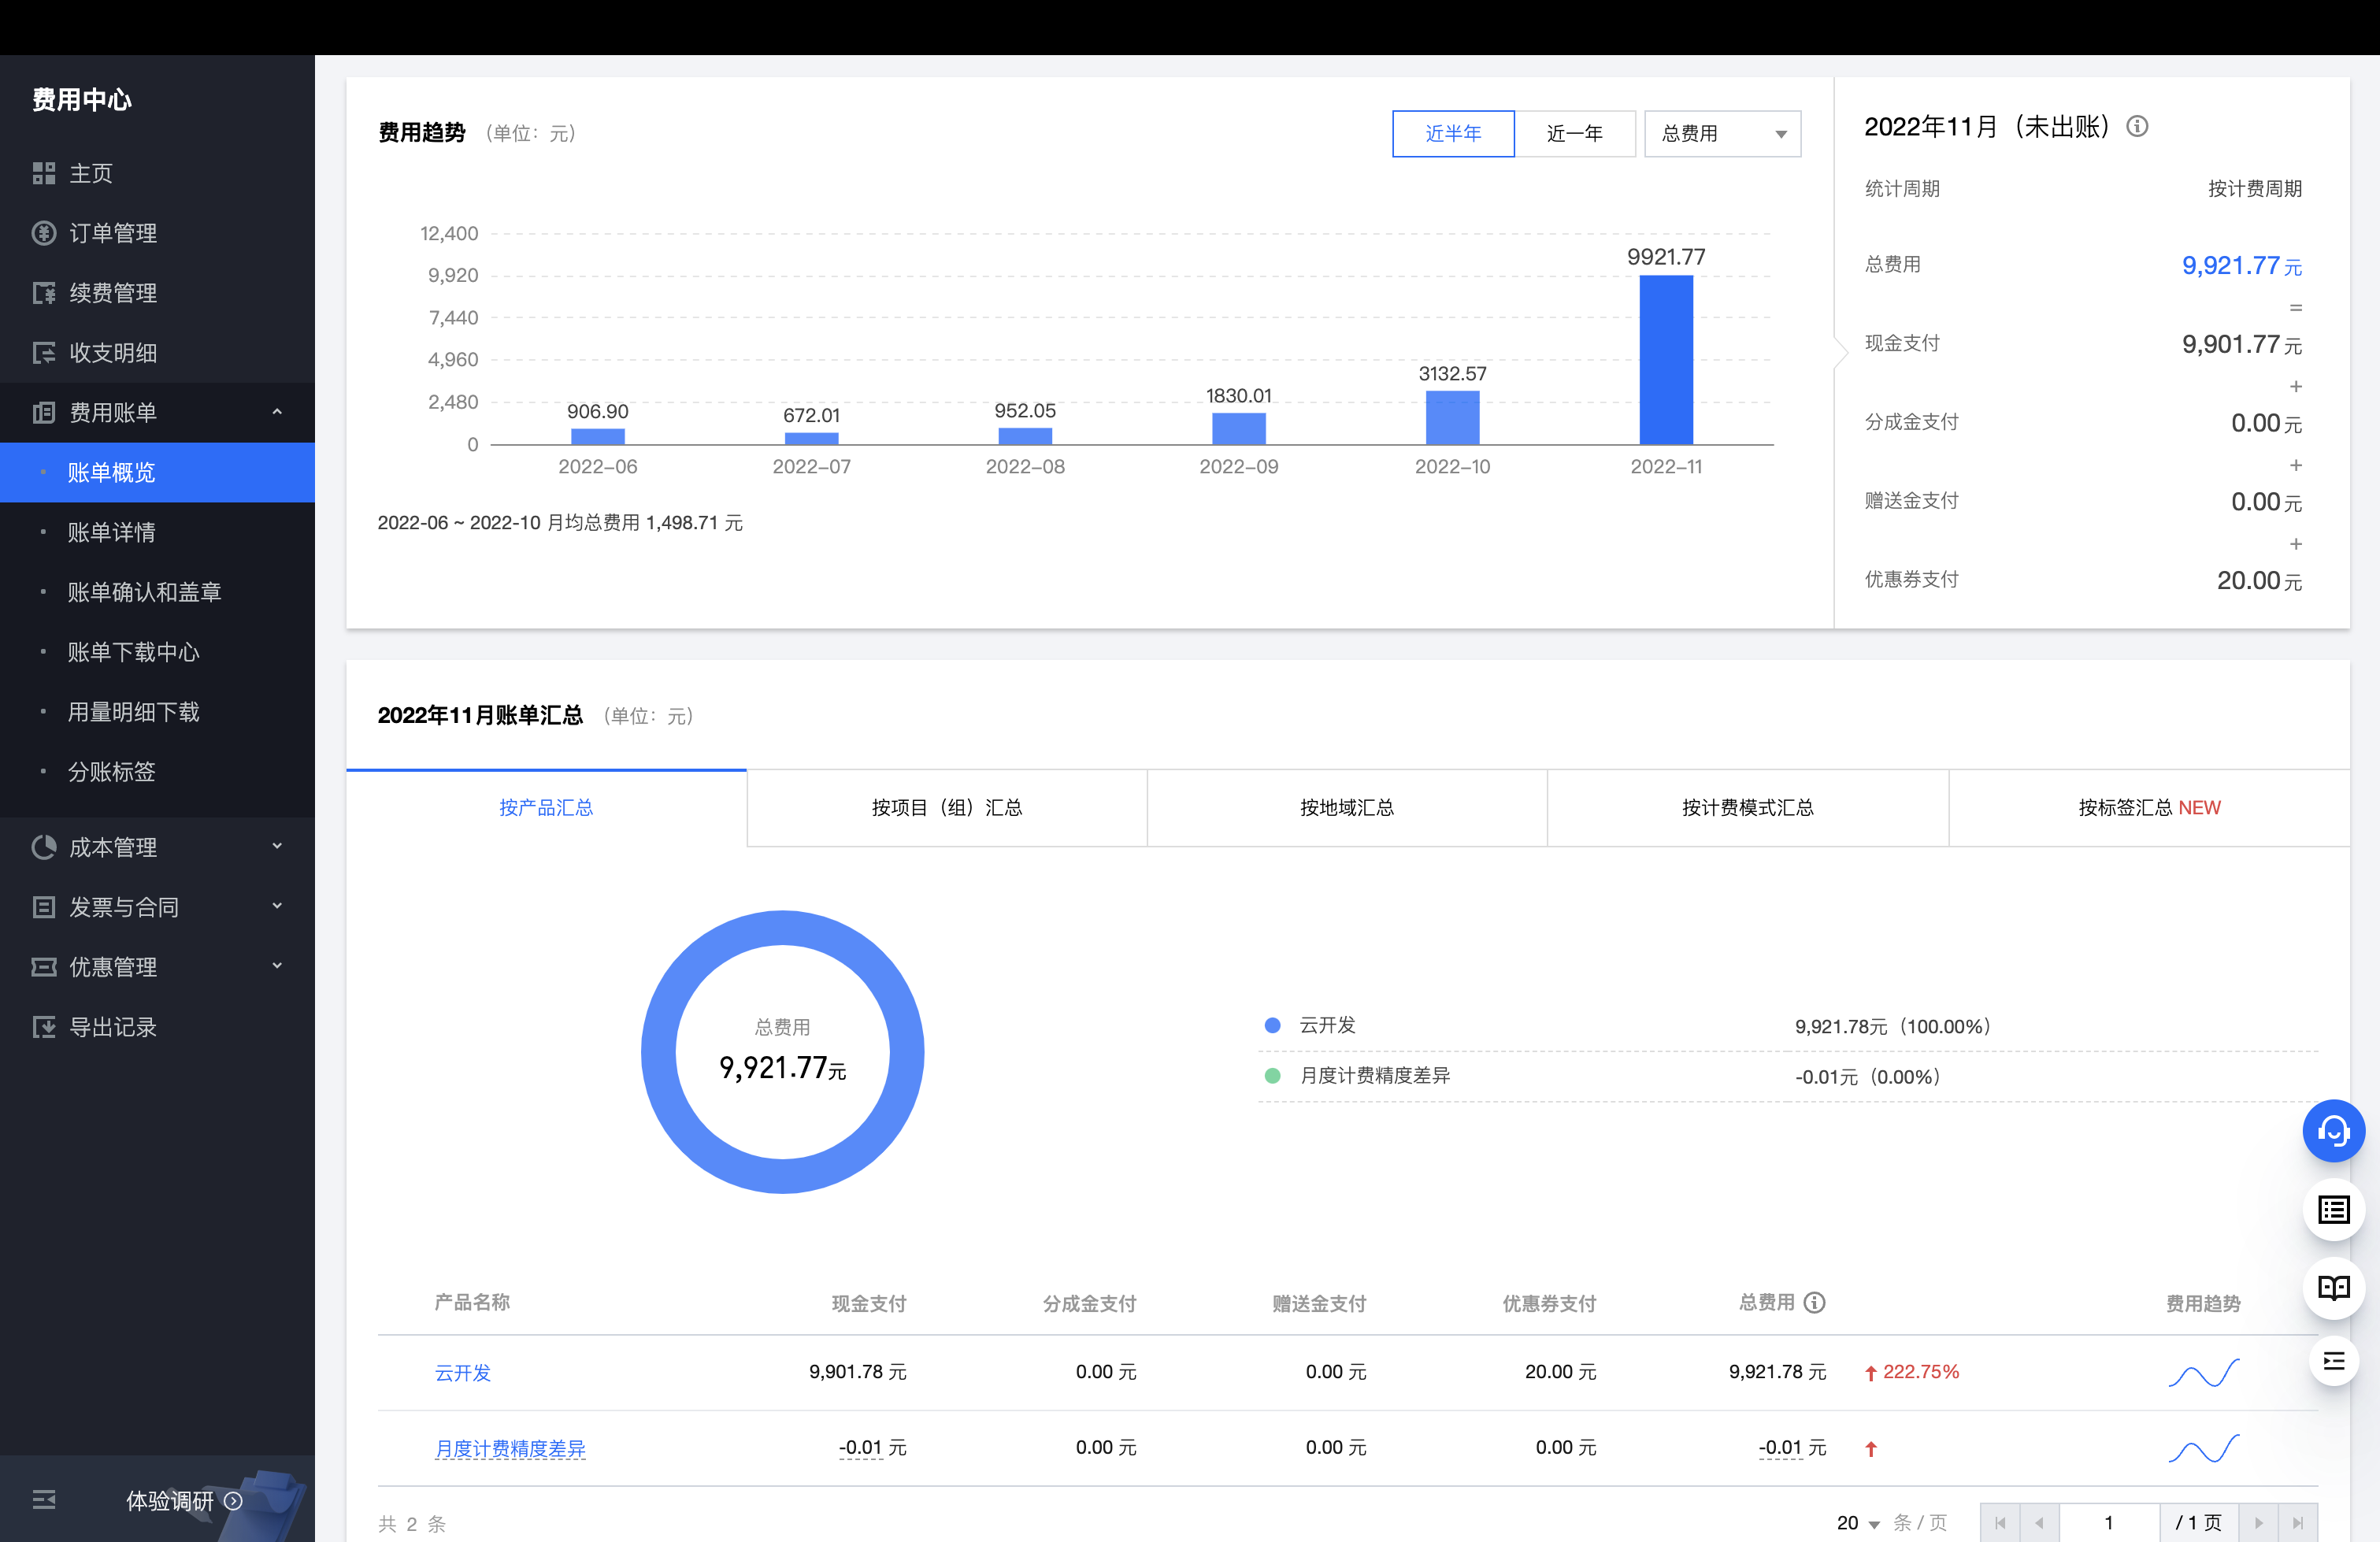
Task: Switch the chart to 近一年 range
Action: click(x=1574, y=133)
